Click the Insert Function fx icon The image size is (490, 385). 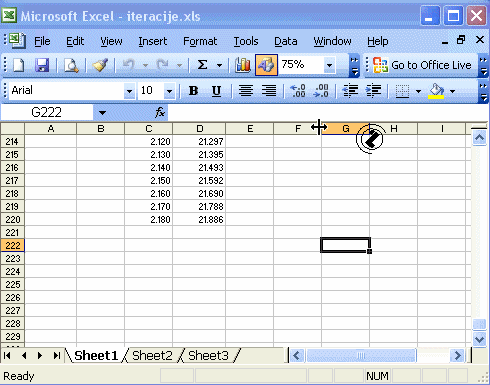[160, 112]
